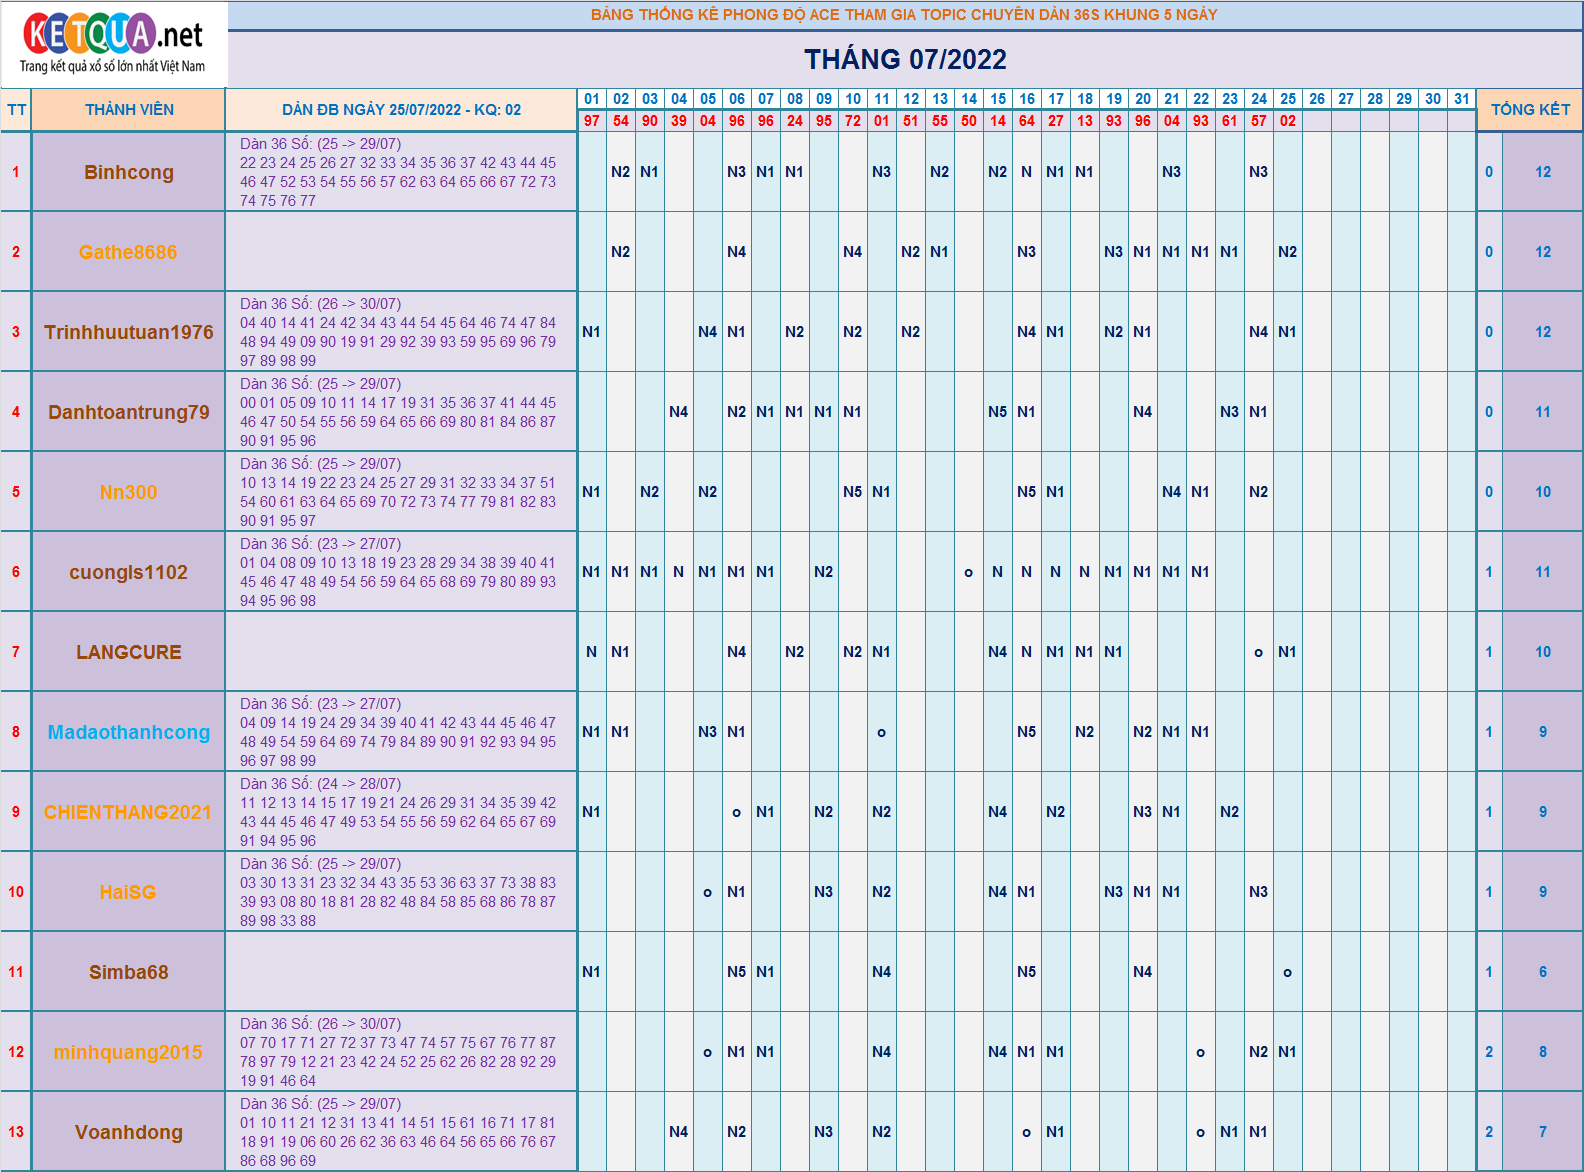Click minhquang2015's total 8 cell

pos(1543,1052)
